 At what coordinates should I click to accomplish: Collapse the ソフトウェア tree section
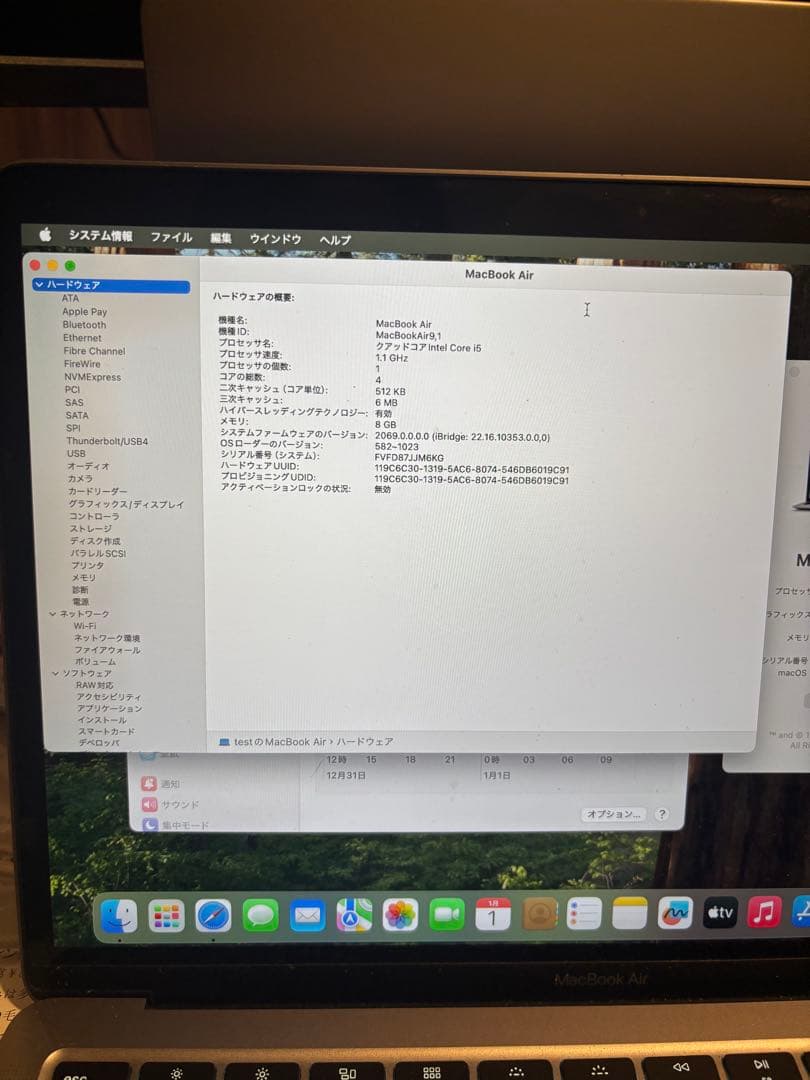54,672
